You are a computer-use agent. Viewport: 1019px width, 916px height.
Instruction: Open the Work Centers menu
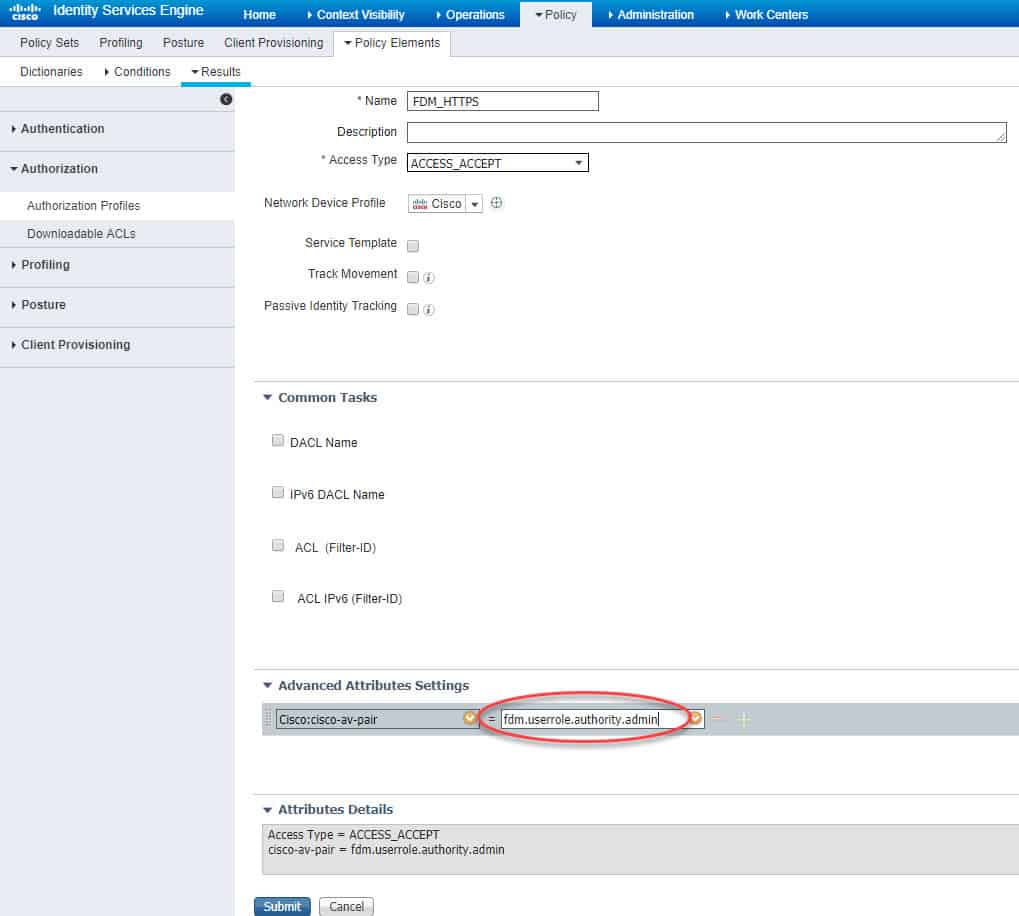click(767, 14)
